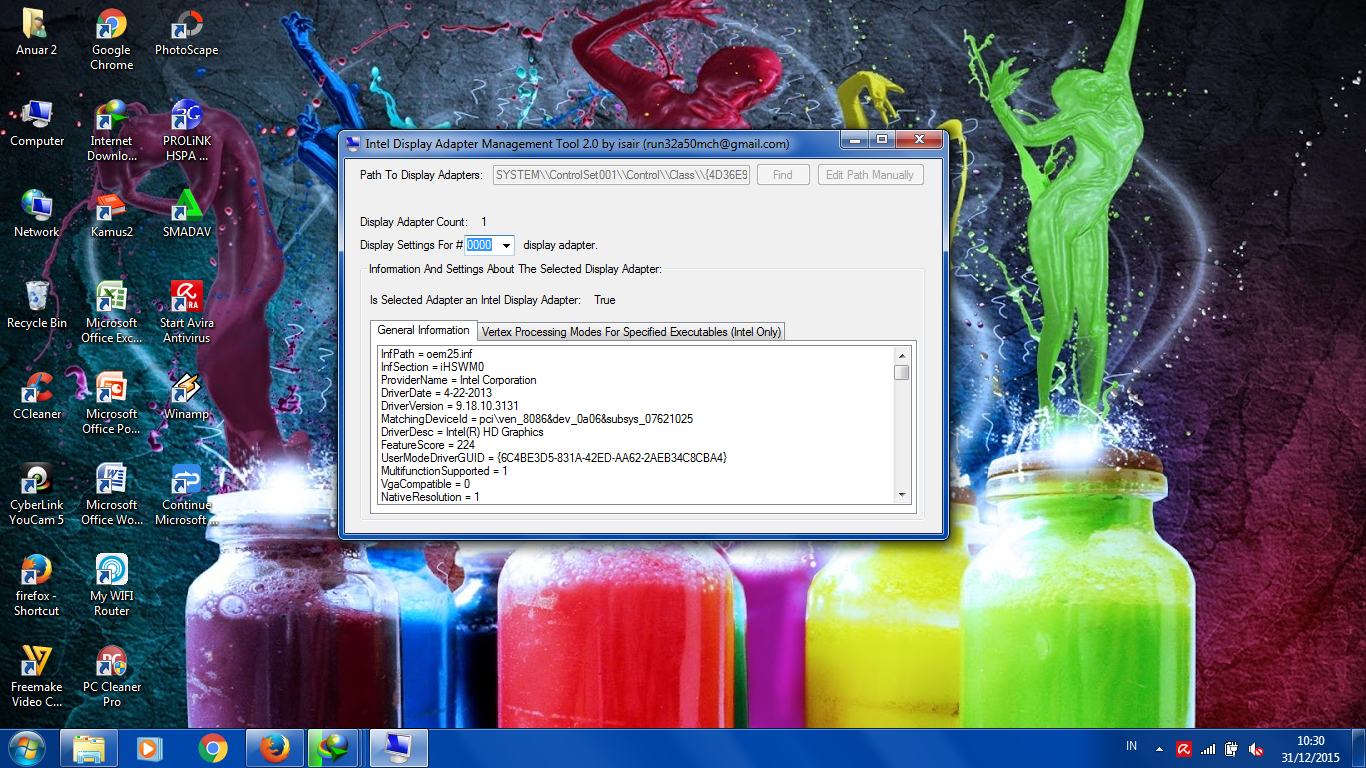Click the scrollbar down arrow in adapter info
Image resolution: width=1366 pixels, height=768 pixels.
pos(903,494)
